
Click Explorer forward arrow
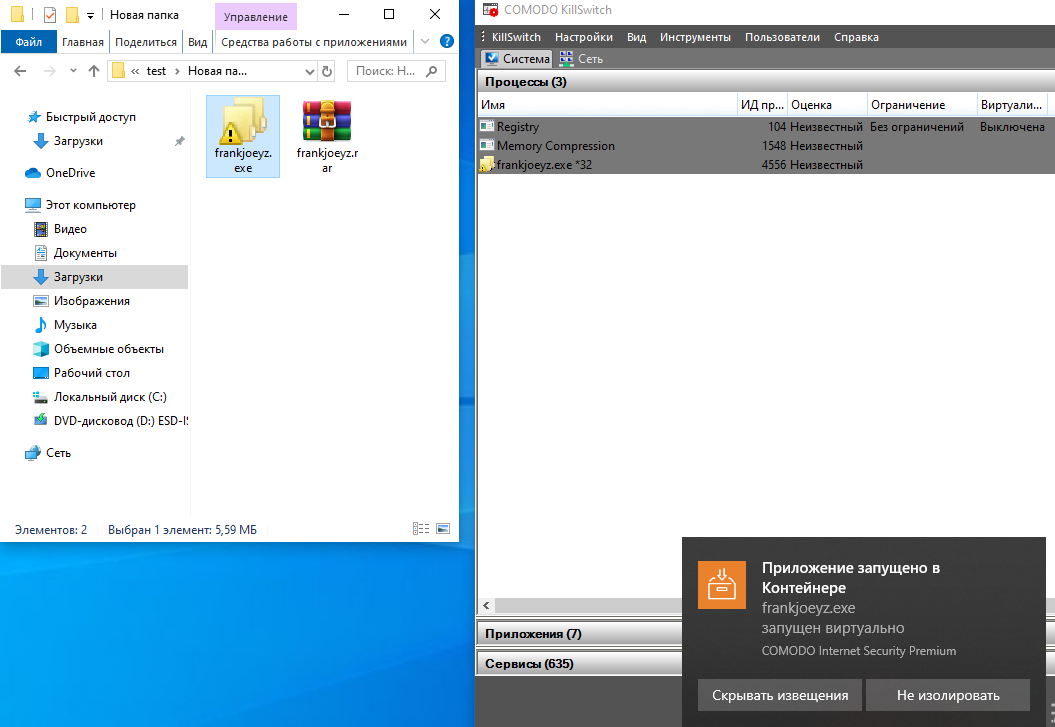point(49,71)
